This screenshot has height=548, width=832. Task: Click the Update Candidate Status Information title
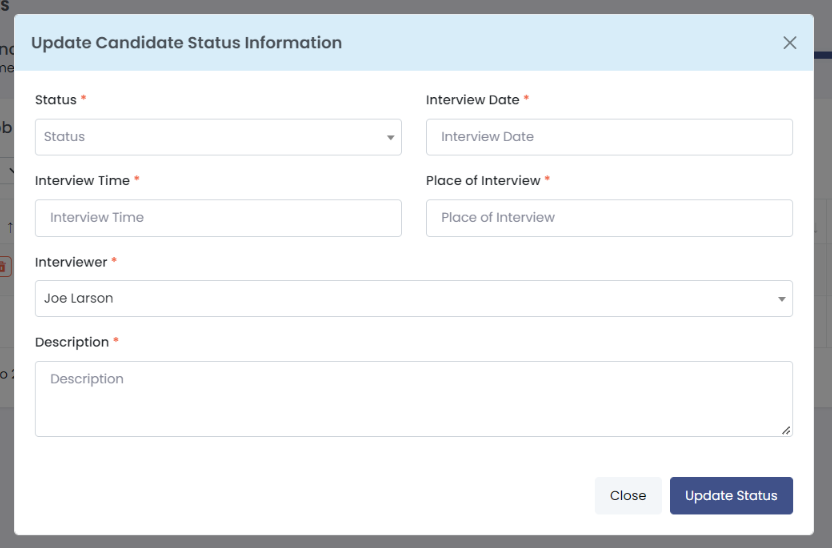click(x=187, y=43)
